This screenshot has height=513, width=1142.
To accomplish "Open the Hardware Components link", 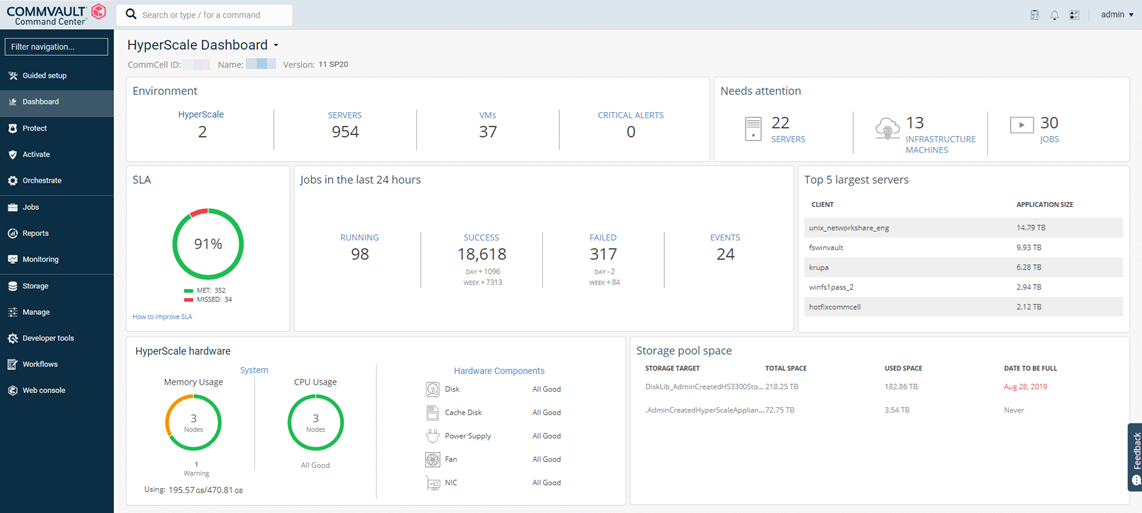I will 499,371.
